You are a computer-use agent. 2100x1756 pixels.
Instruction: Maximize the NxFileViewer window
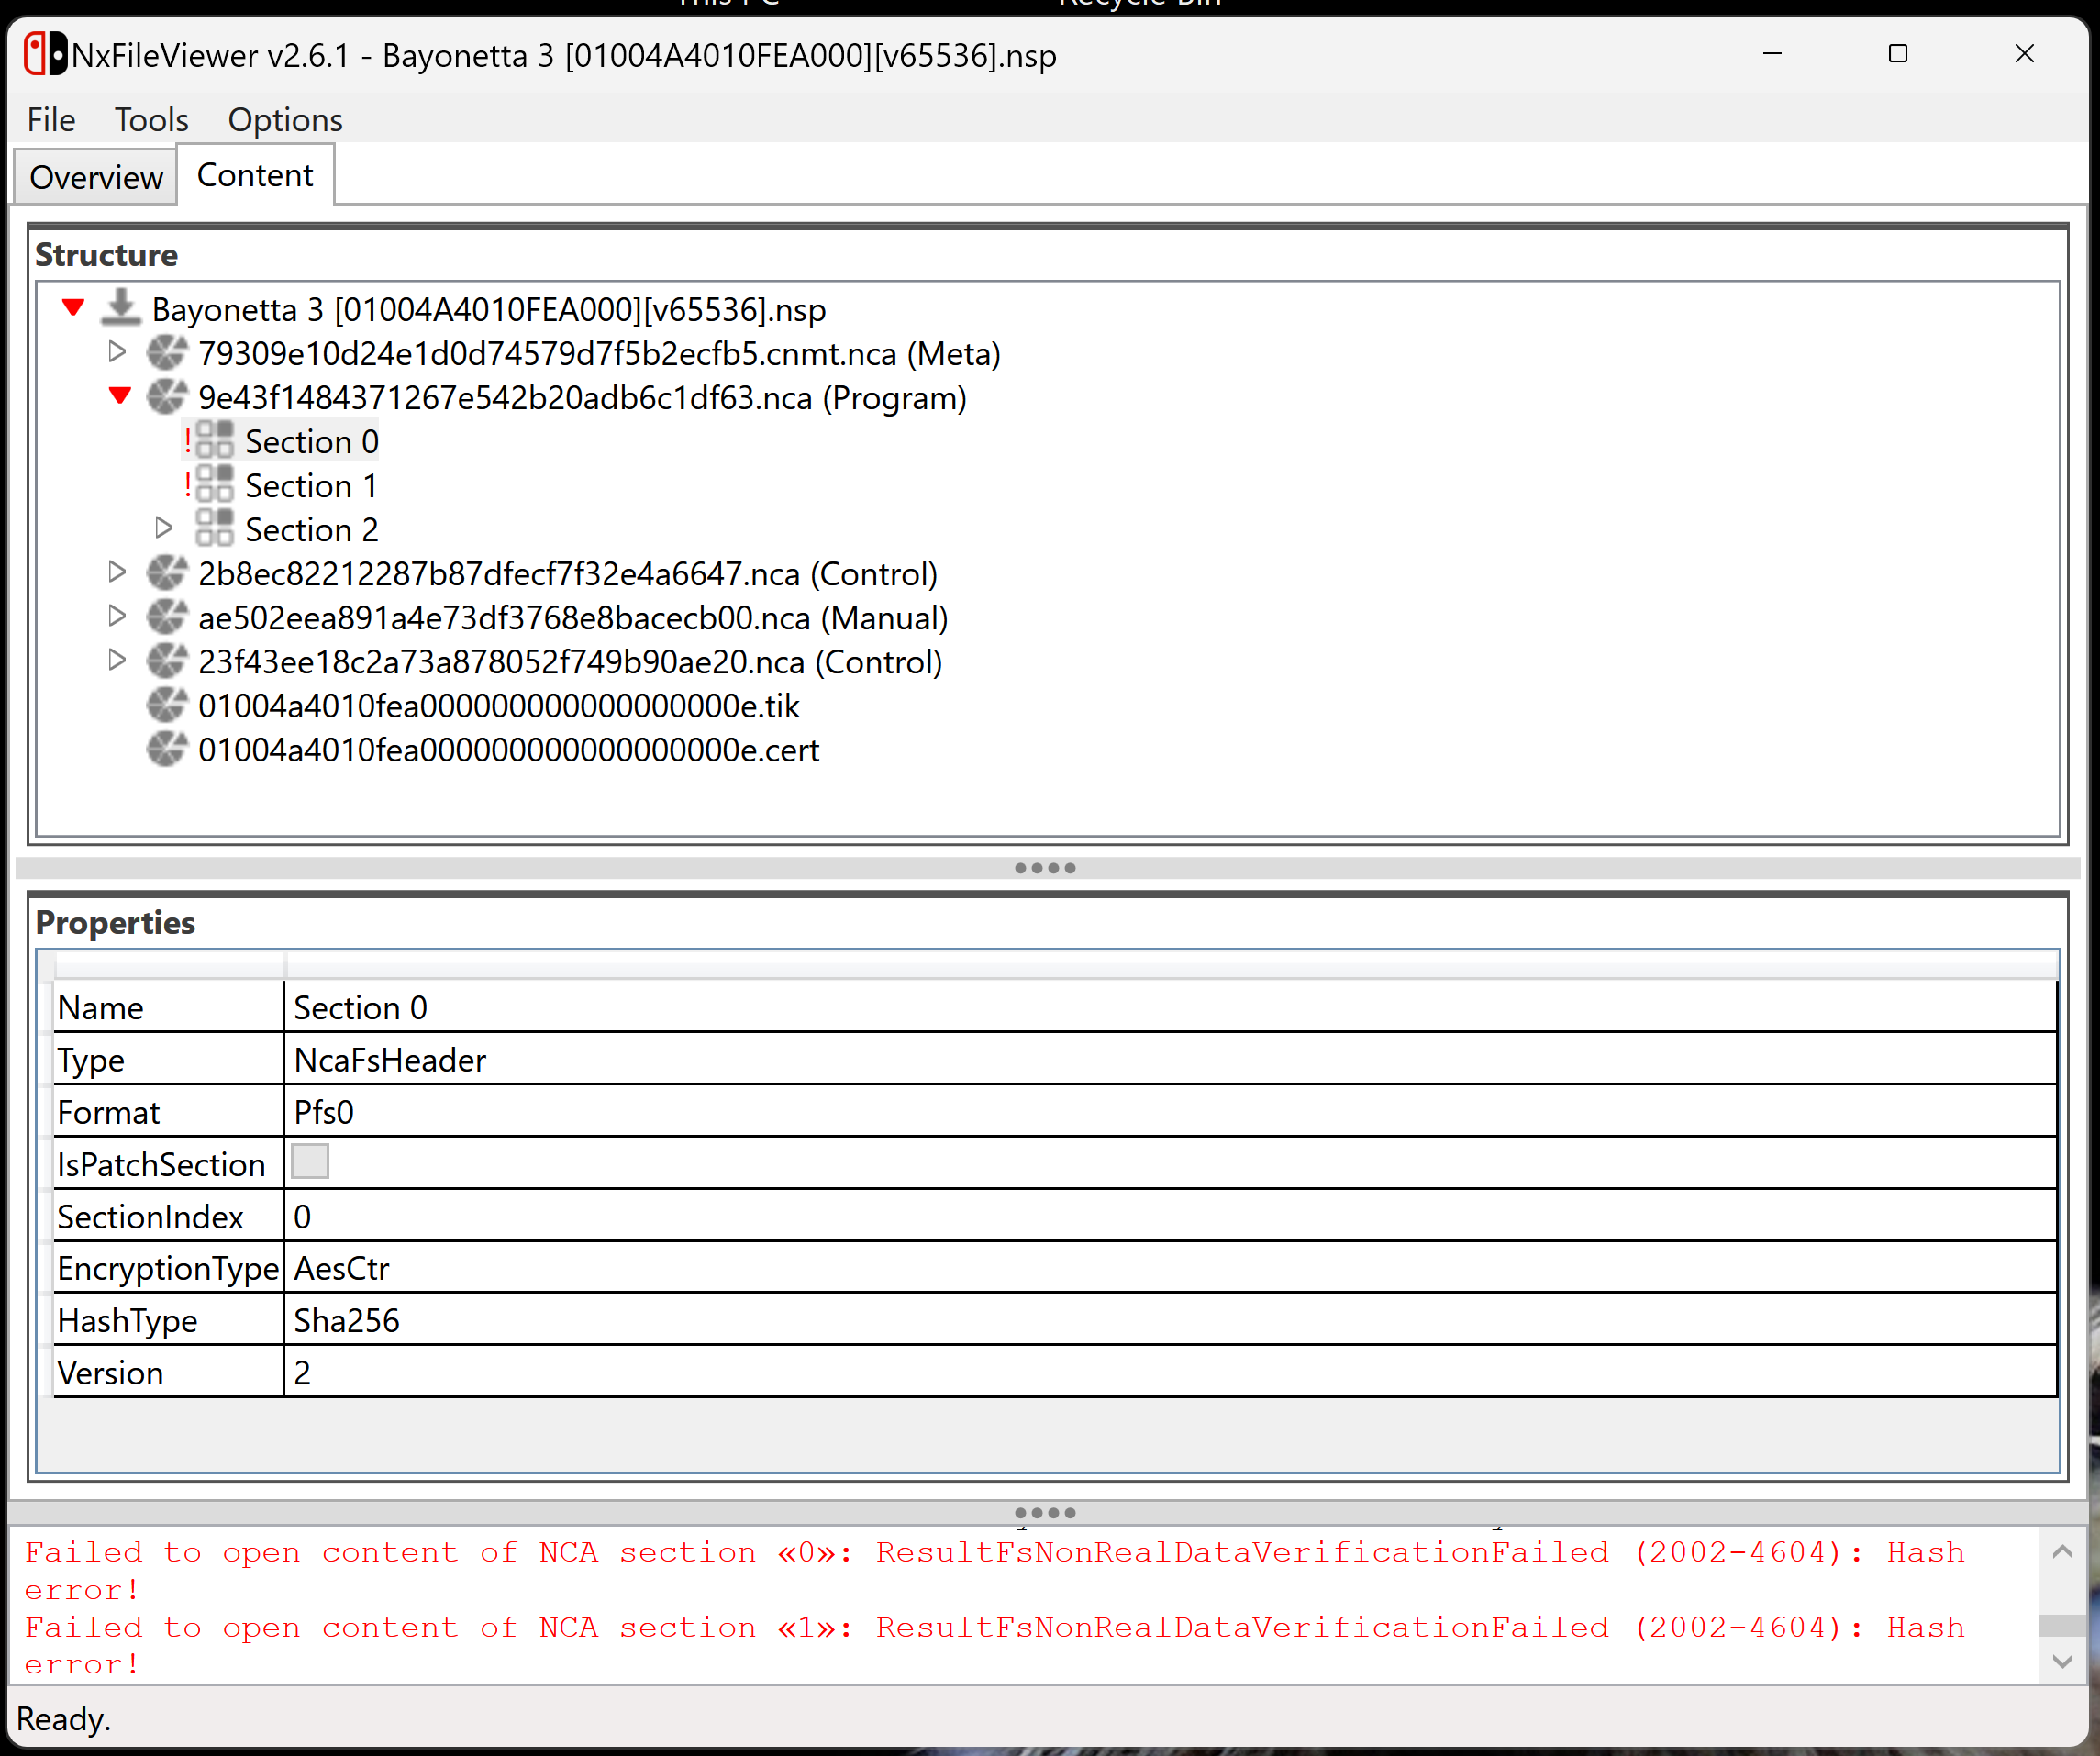click(1898, 54)
